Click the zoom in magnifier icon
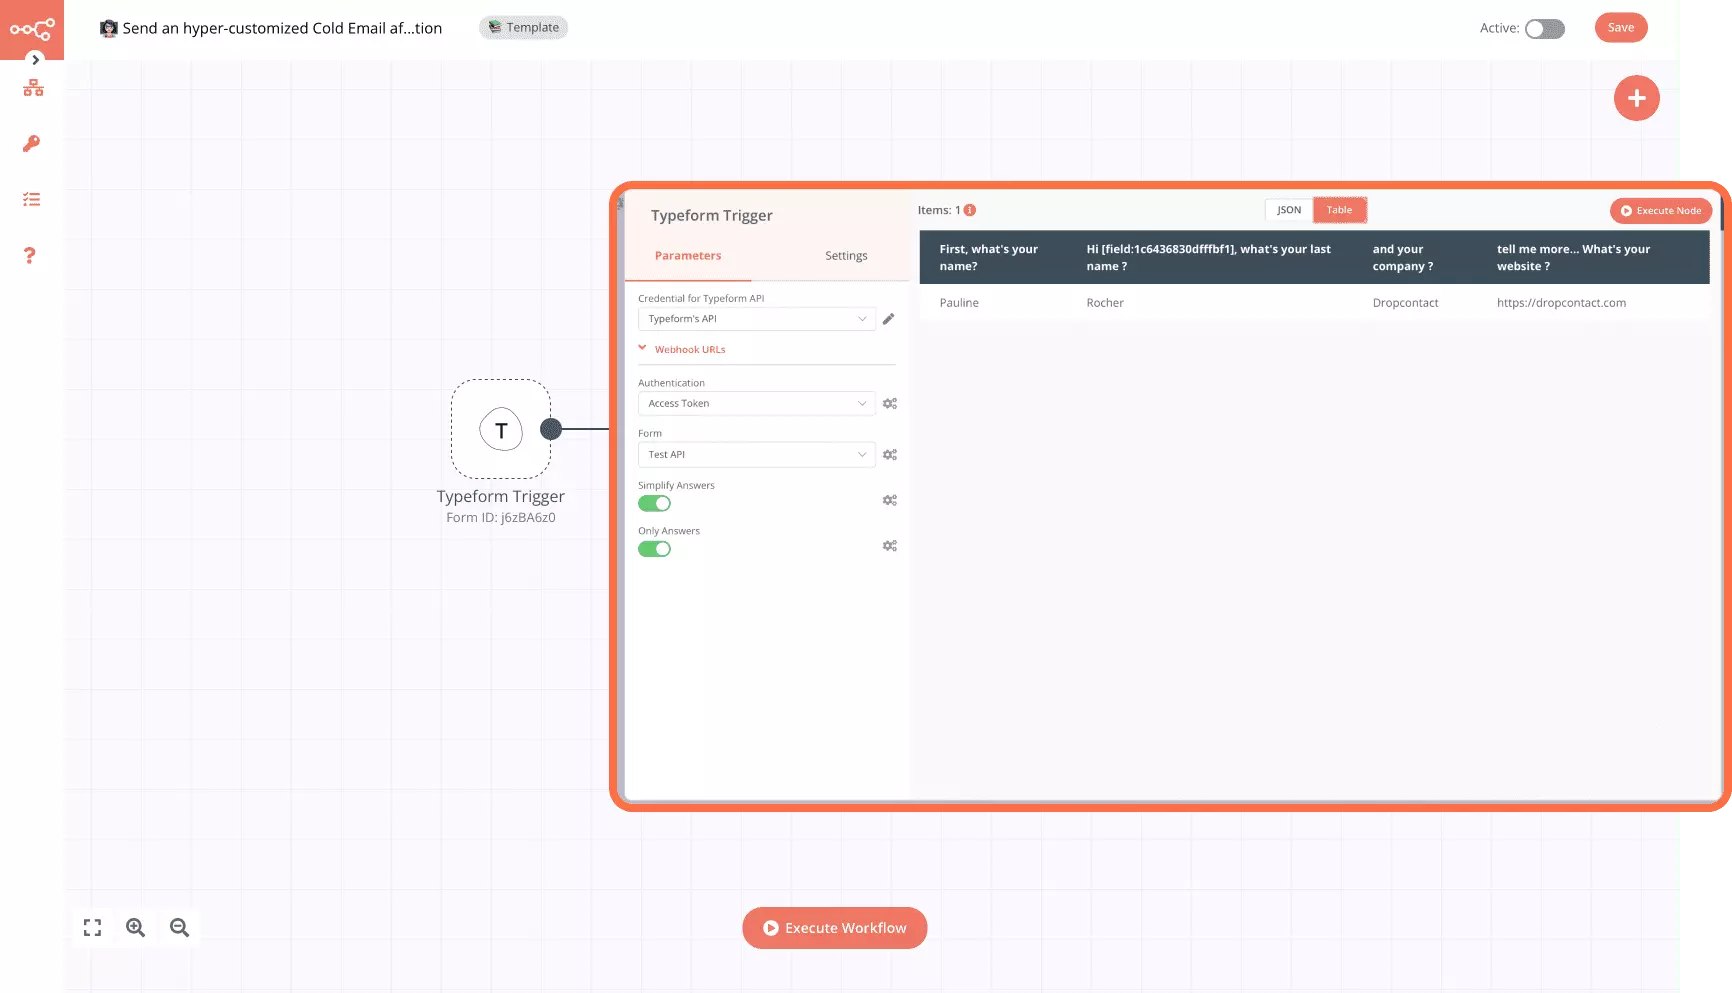1732x993 pixels. point(135,927)
